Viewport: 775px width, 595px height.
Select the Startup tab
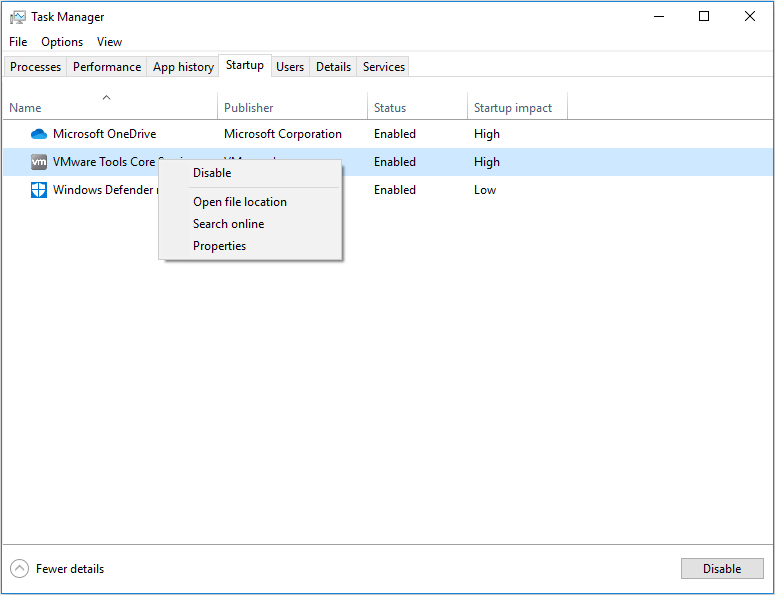[x=245, y=65]
